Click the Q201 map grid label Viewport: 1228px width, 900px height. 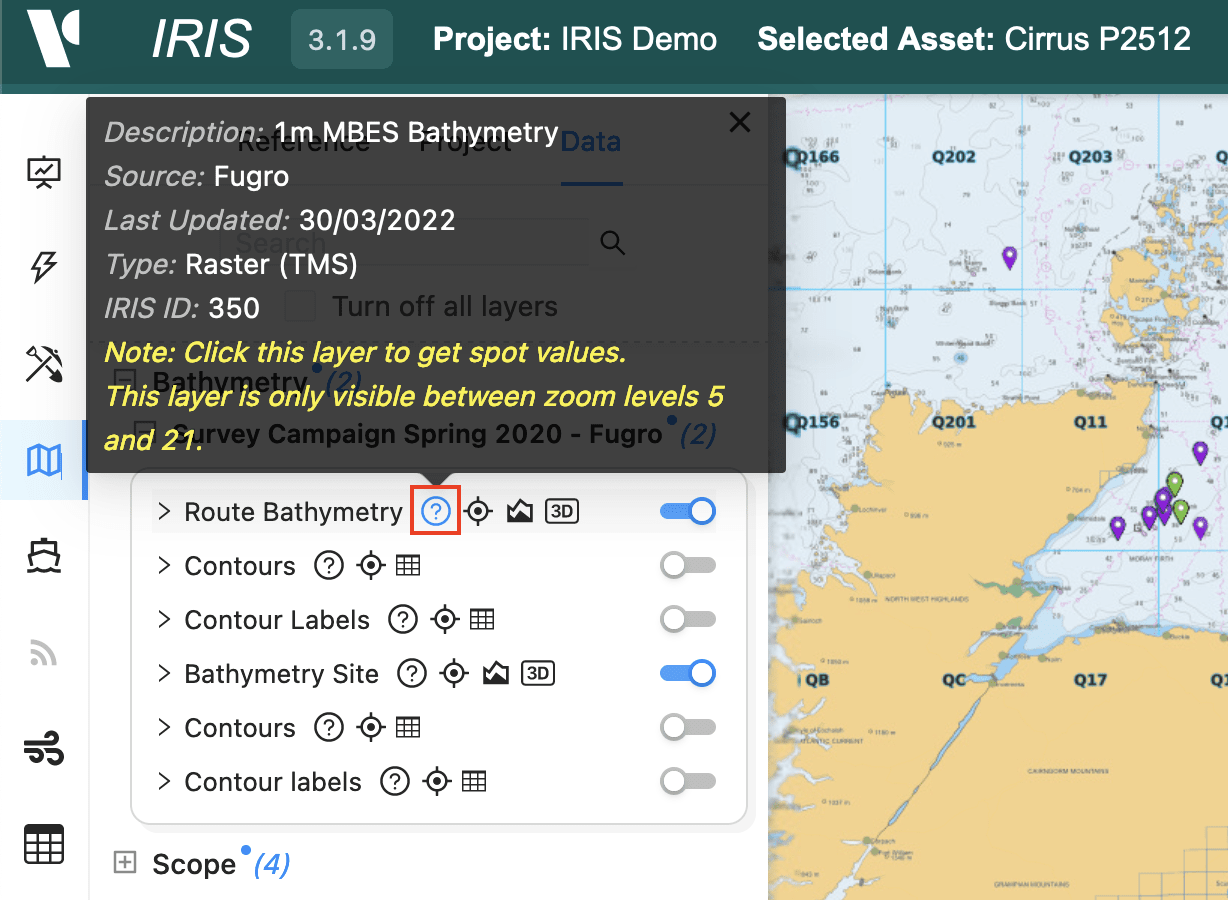coord(953,422)
